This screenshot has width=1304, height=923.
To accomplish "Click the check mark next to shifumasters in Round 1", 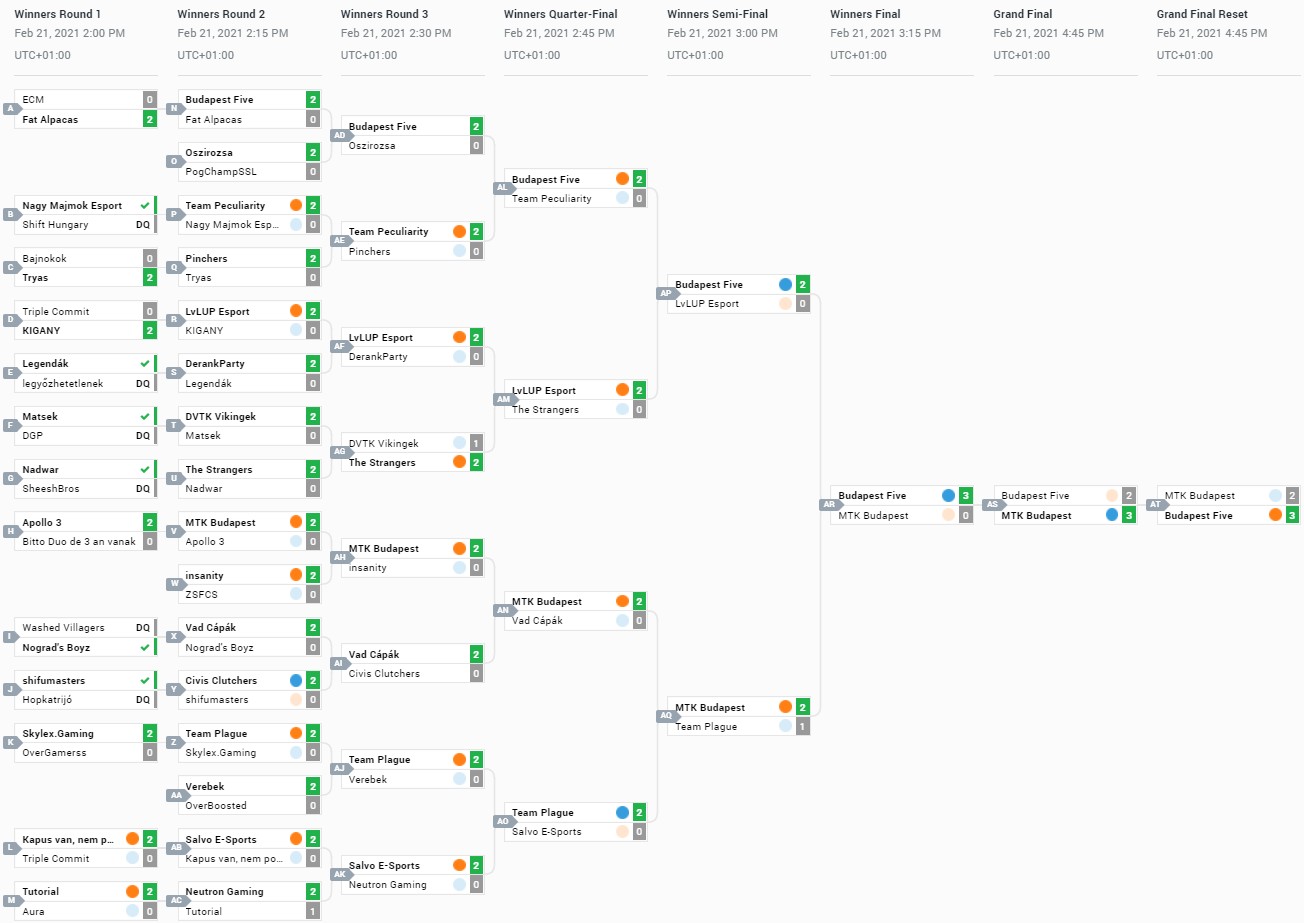I will [x=145, y=680].
